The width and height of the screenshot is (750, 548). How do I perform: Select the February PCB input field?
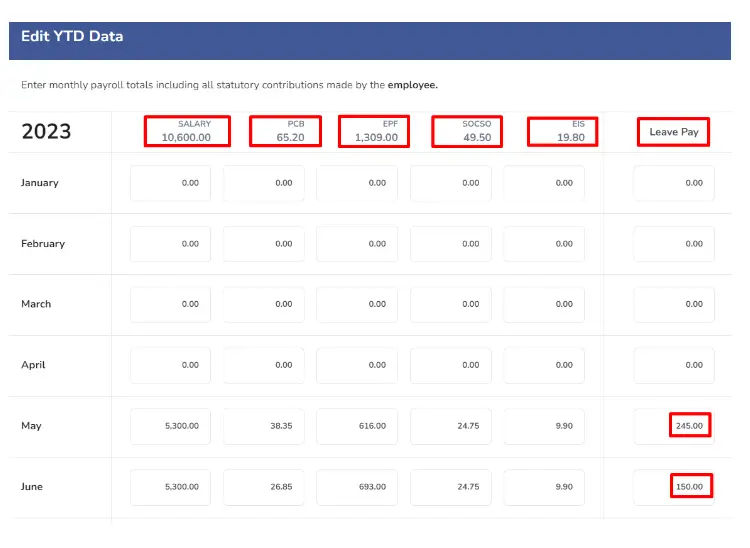[264, 244]
